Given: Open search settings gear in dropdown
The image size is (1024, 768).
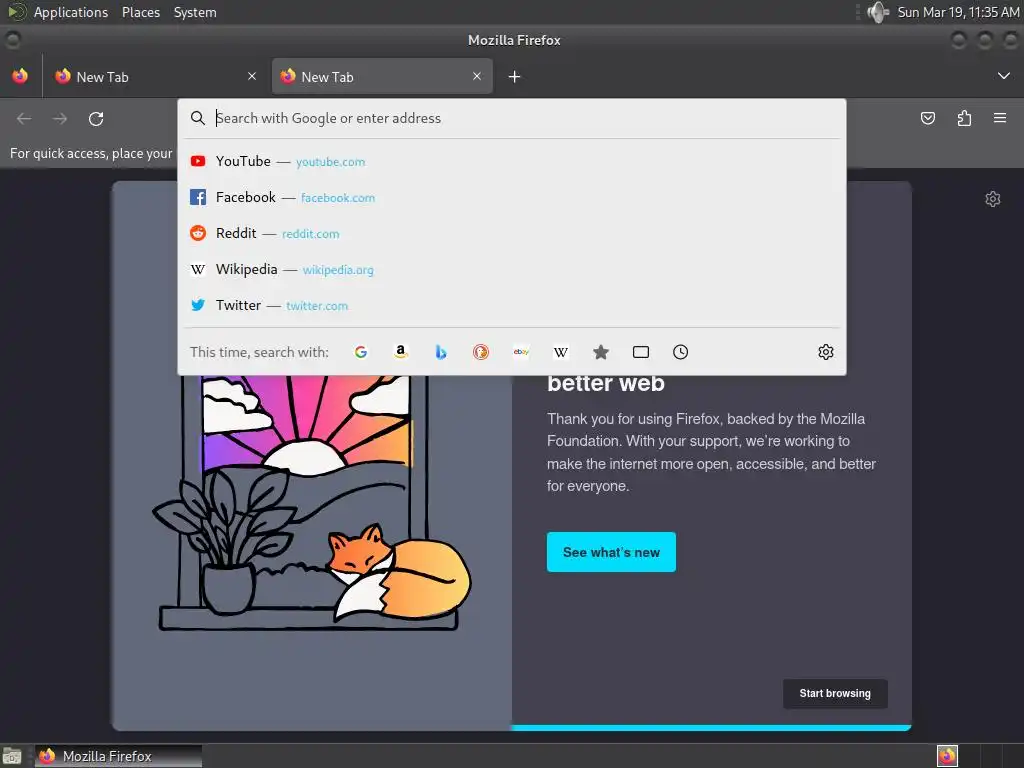Looking at the screenshot, I should [825, 352].
